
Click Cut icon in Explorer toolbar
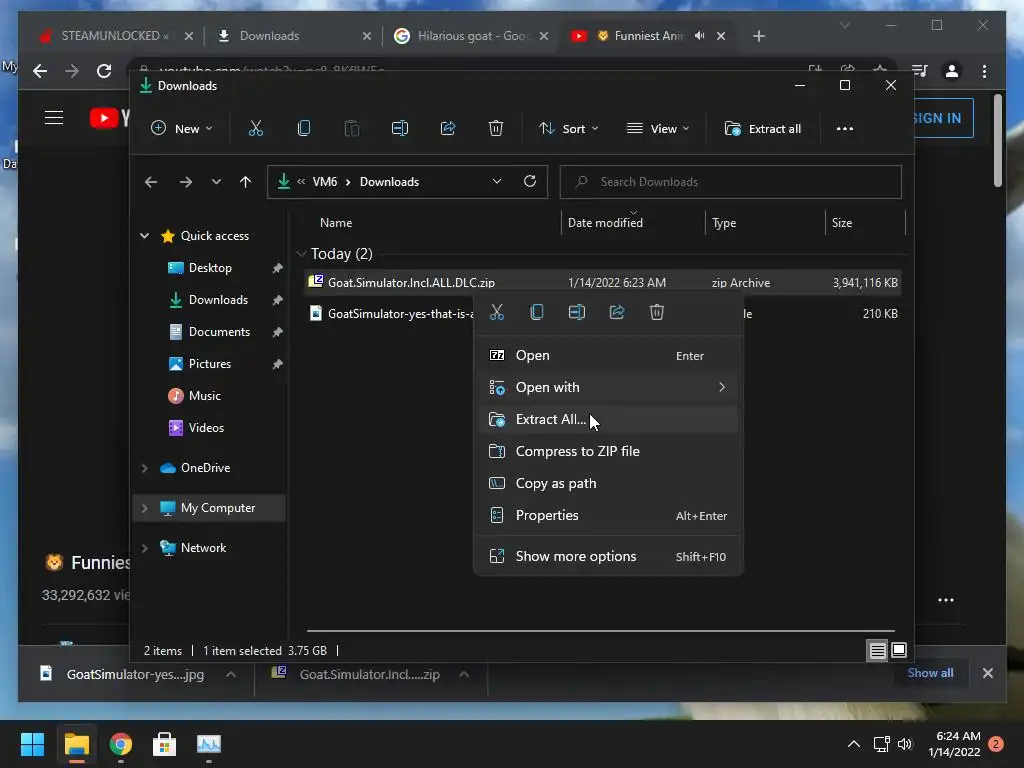pyautogui.click(x=255, y=129)
